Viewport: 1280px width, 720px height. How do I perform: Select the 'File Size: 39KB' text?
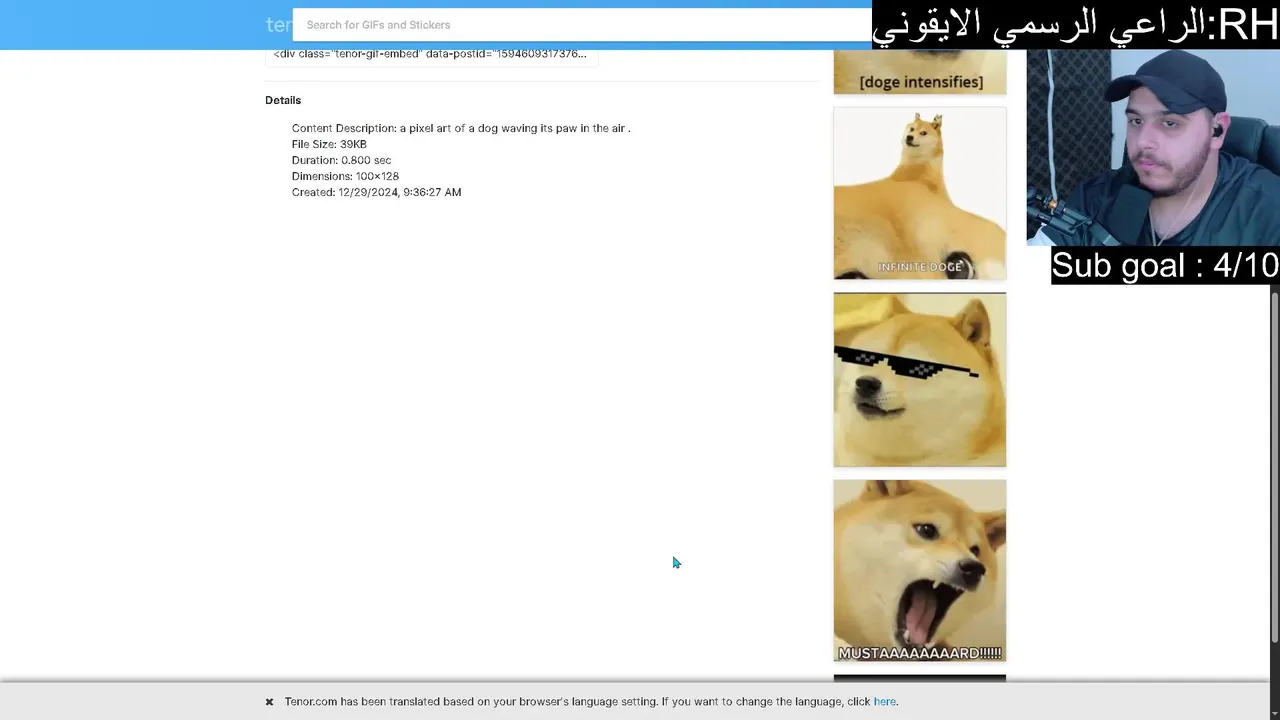(x=329, y=144)
